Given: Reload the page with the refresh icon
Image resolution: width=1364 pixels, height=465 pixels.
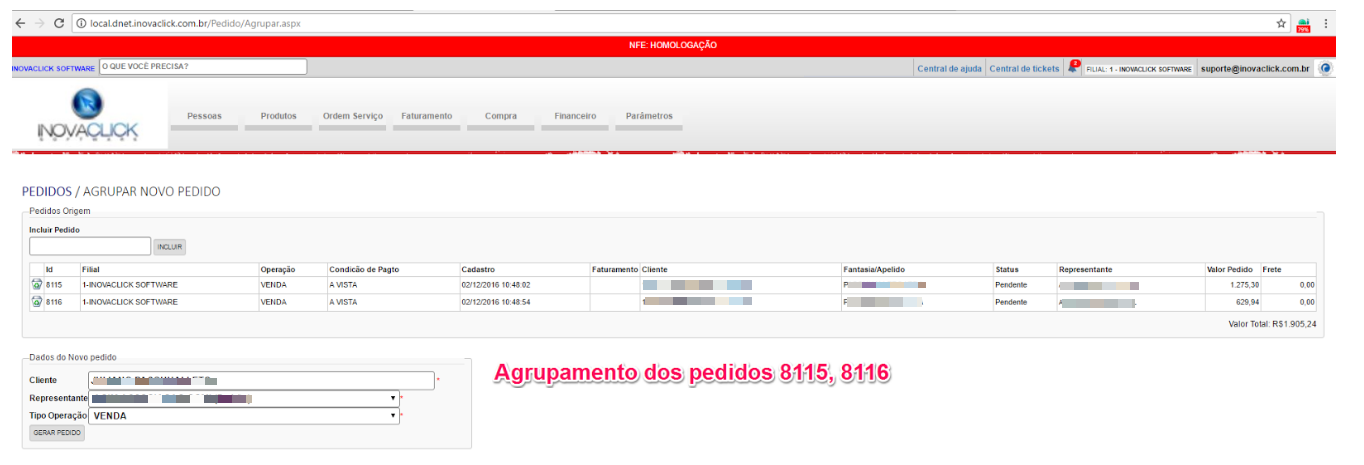Looking at the screenshot, I should [59, 23].
